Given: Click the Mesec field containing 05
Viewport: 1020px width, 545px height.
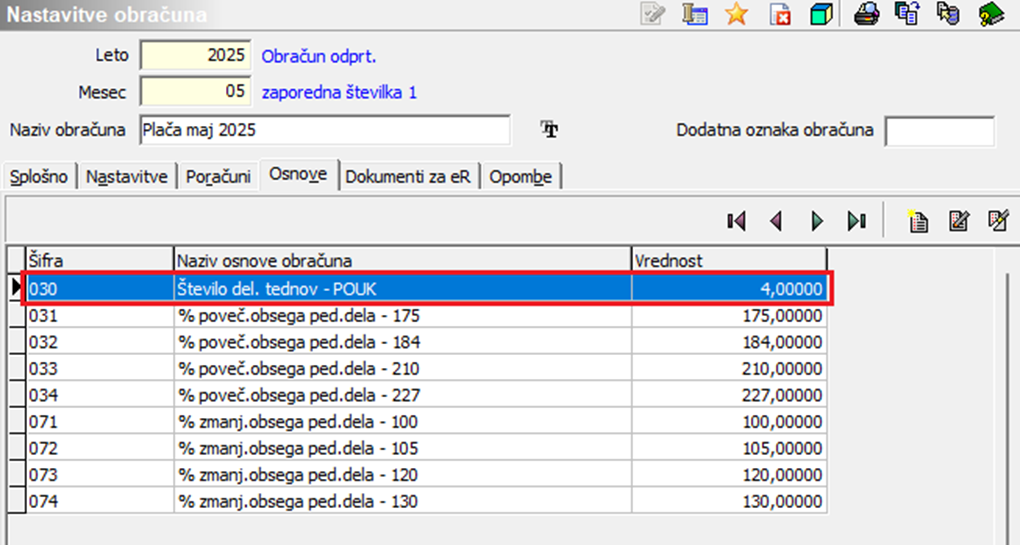Looking at the screenshot, I should [195, 91].
